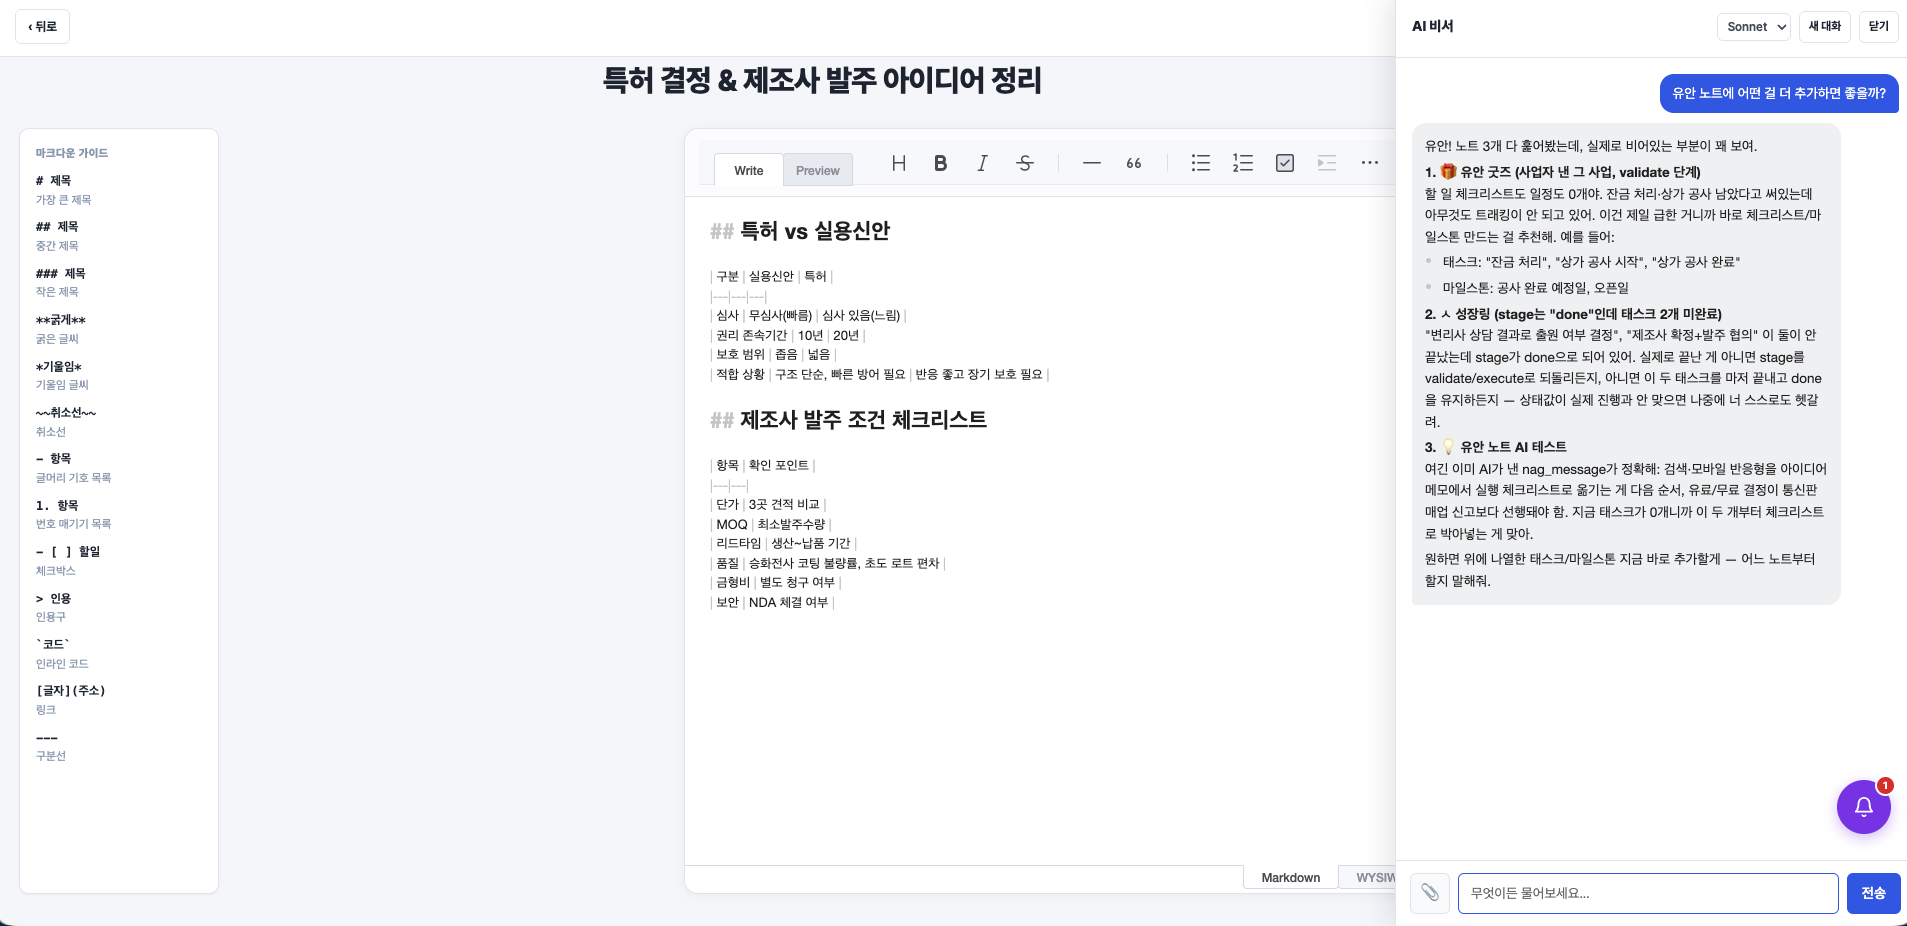Click AI reply heading '2. 성장링'
Screen dimensions: 1907x926
click(x=1573, y=314)
